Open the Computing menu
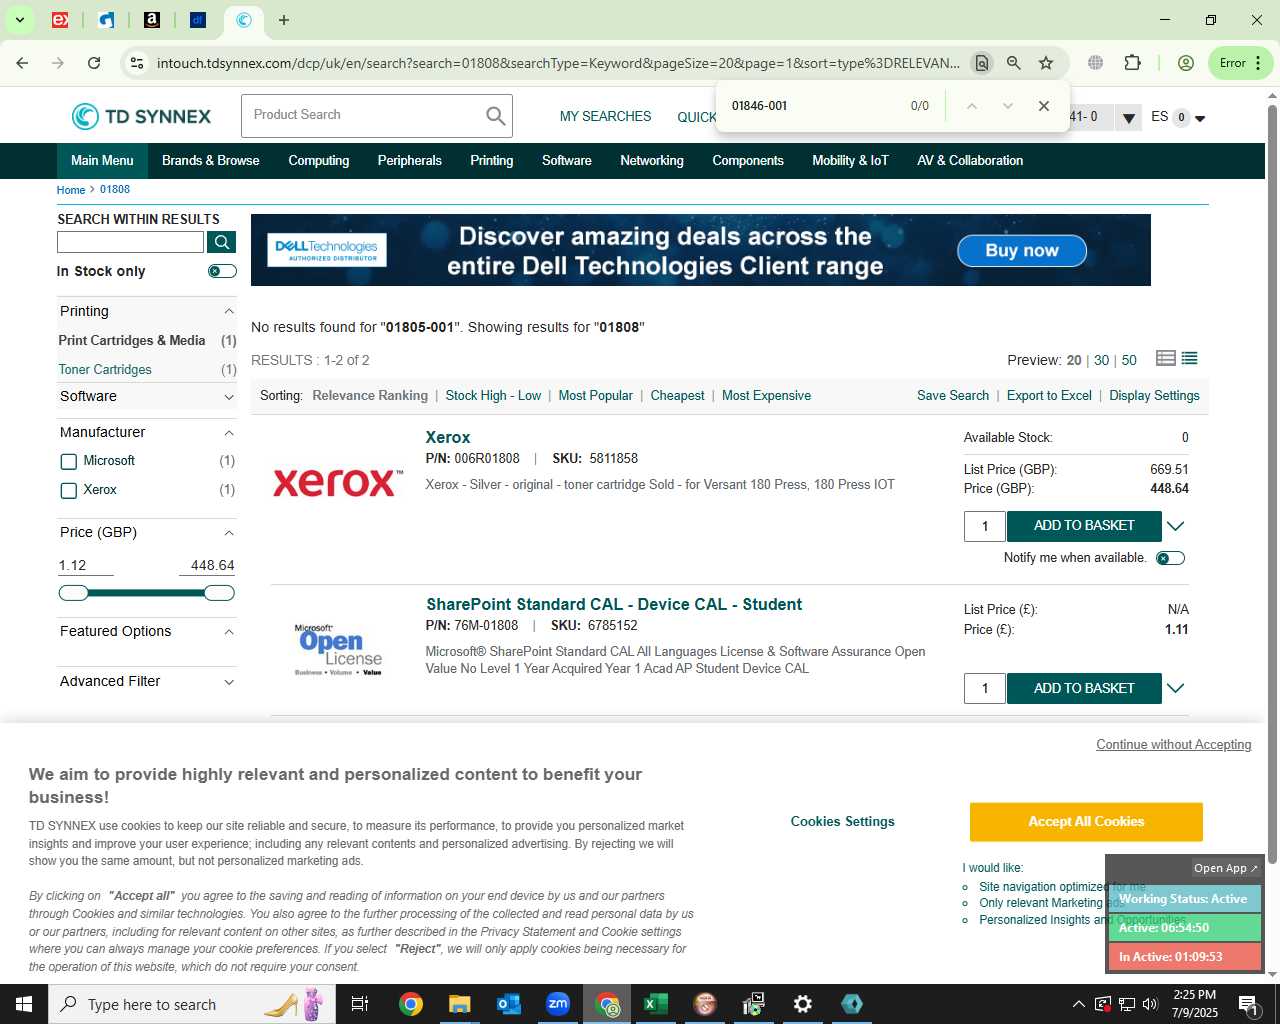 (x=319, y=161)
